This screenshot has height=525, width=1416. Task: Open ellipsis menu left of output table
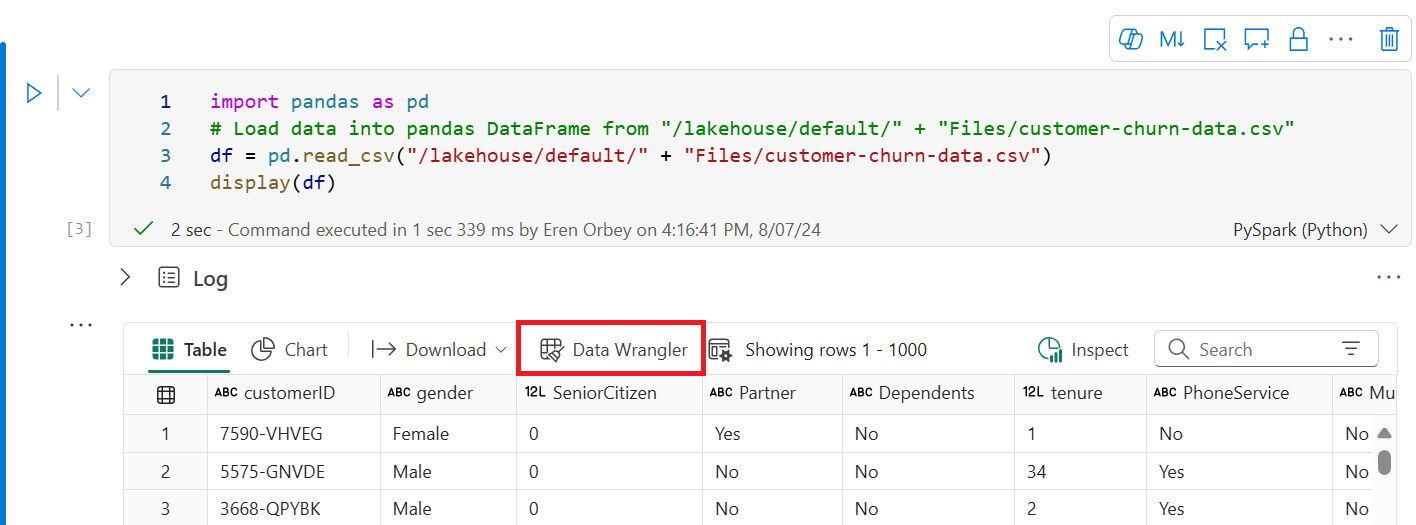pos(80,325)
